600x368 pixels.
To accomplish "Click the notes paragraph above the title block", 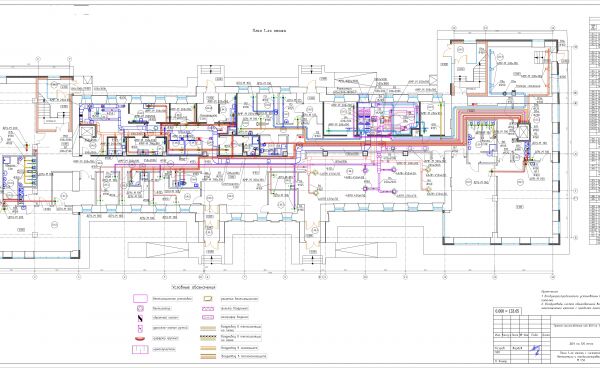I will click(x=570, y=300).
